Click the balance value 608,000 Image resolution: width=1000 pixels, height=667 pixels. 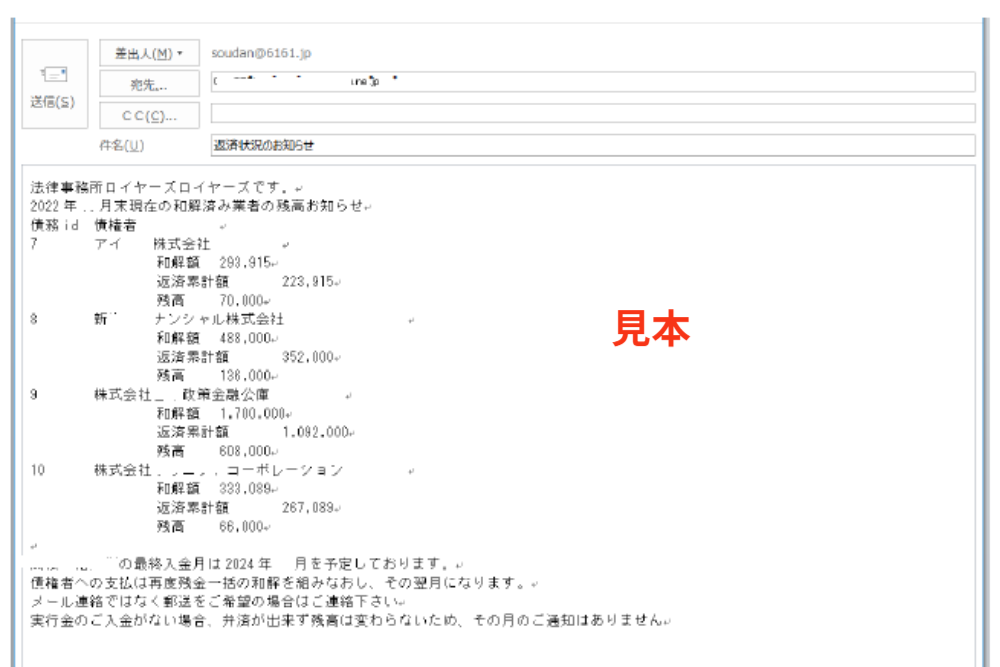[x=246, y=451]
